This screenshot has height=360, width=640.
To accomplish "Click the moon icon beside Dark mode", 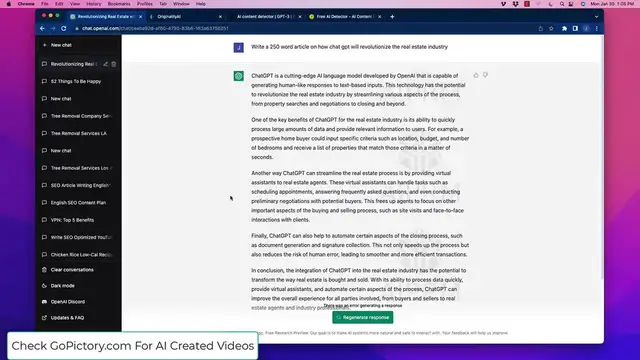I will coord(44,286).
